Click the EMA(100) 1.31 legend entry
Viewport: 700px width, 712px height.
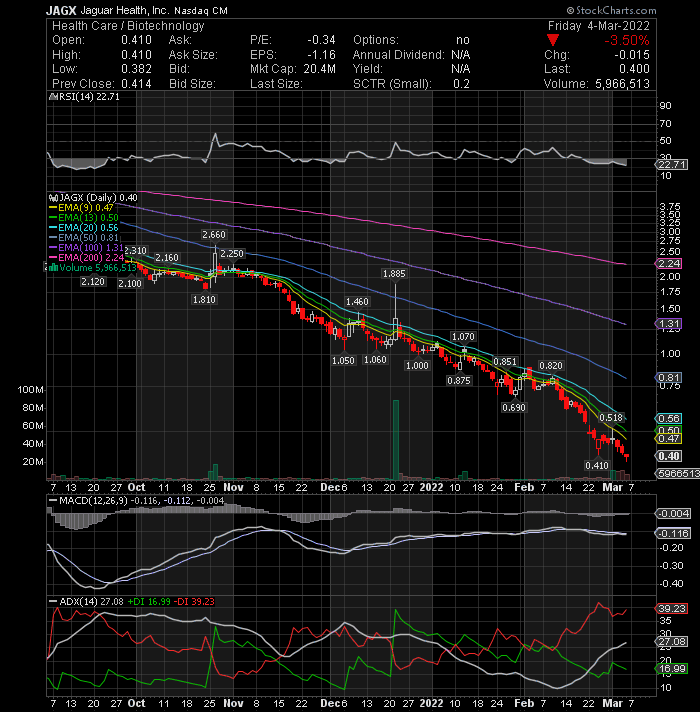(86, 247)
